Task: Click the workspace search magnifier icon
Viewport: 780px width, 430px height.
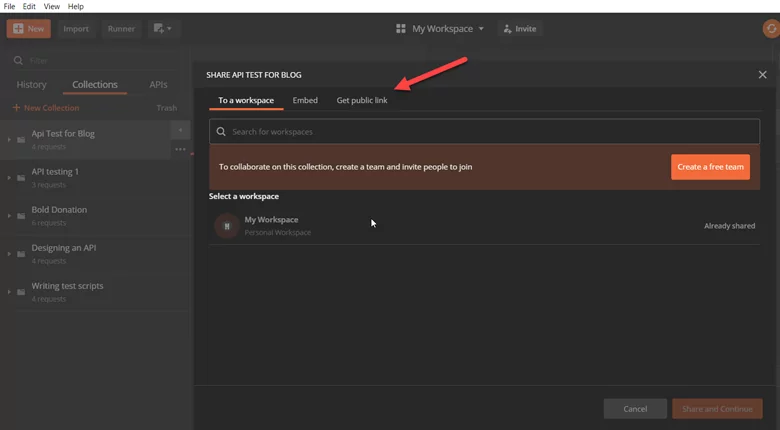Action: point(221,131)
